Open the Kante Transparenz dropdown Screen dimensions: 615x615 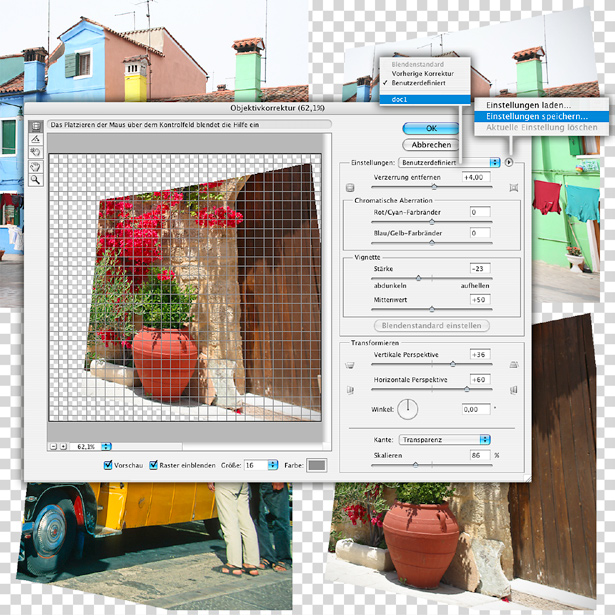444,439
